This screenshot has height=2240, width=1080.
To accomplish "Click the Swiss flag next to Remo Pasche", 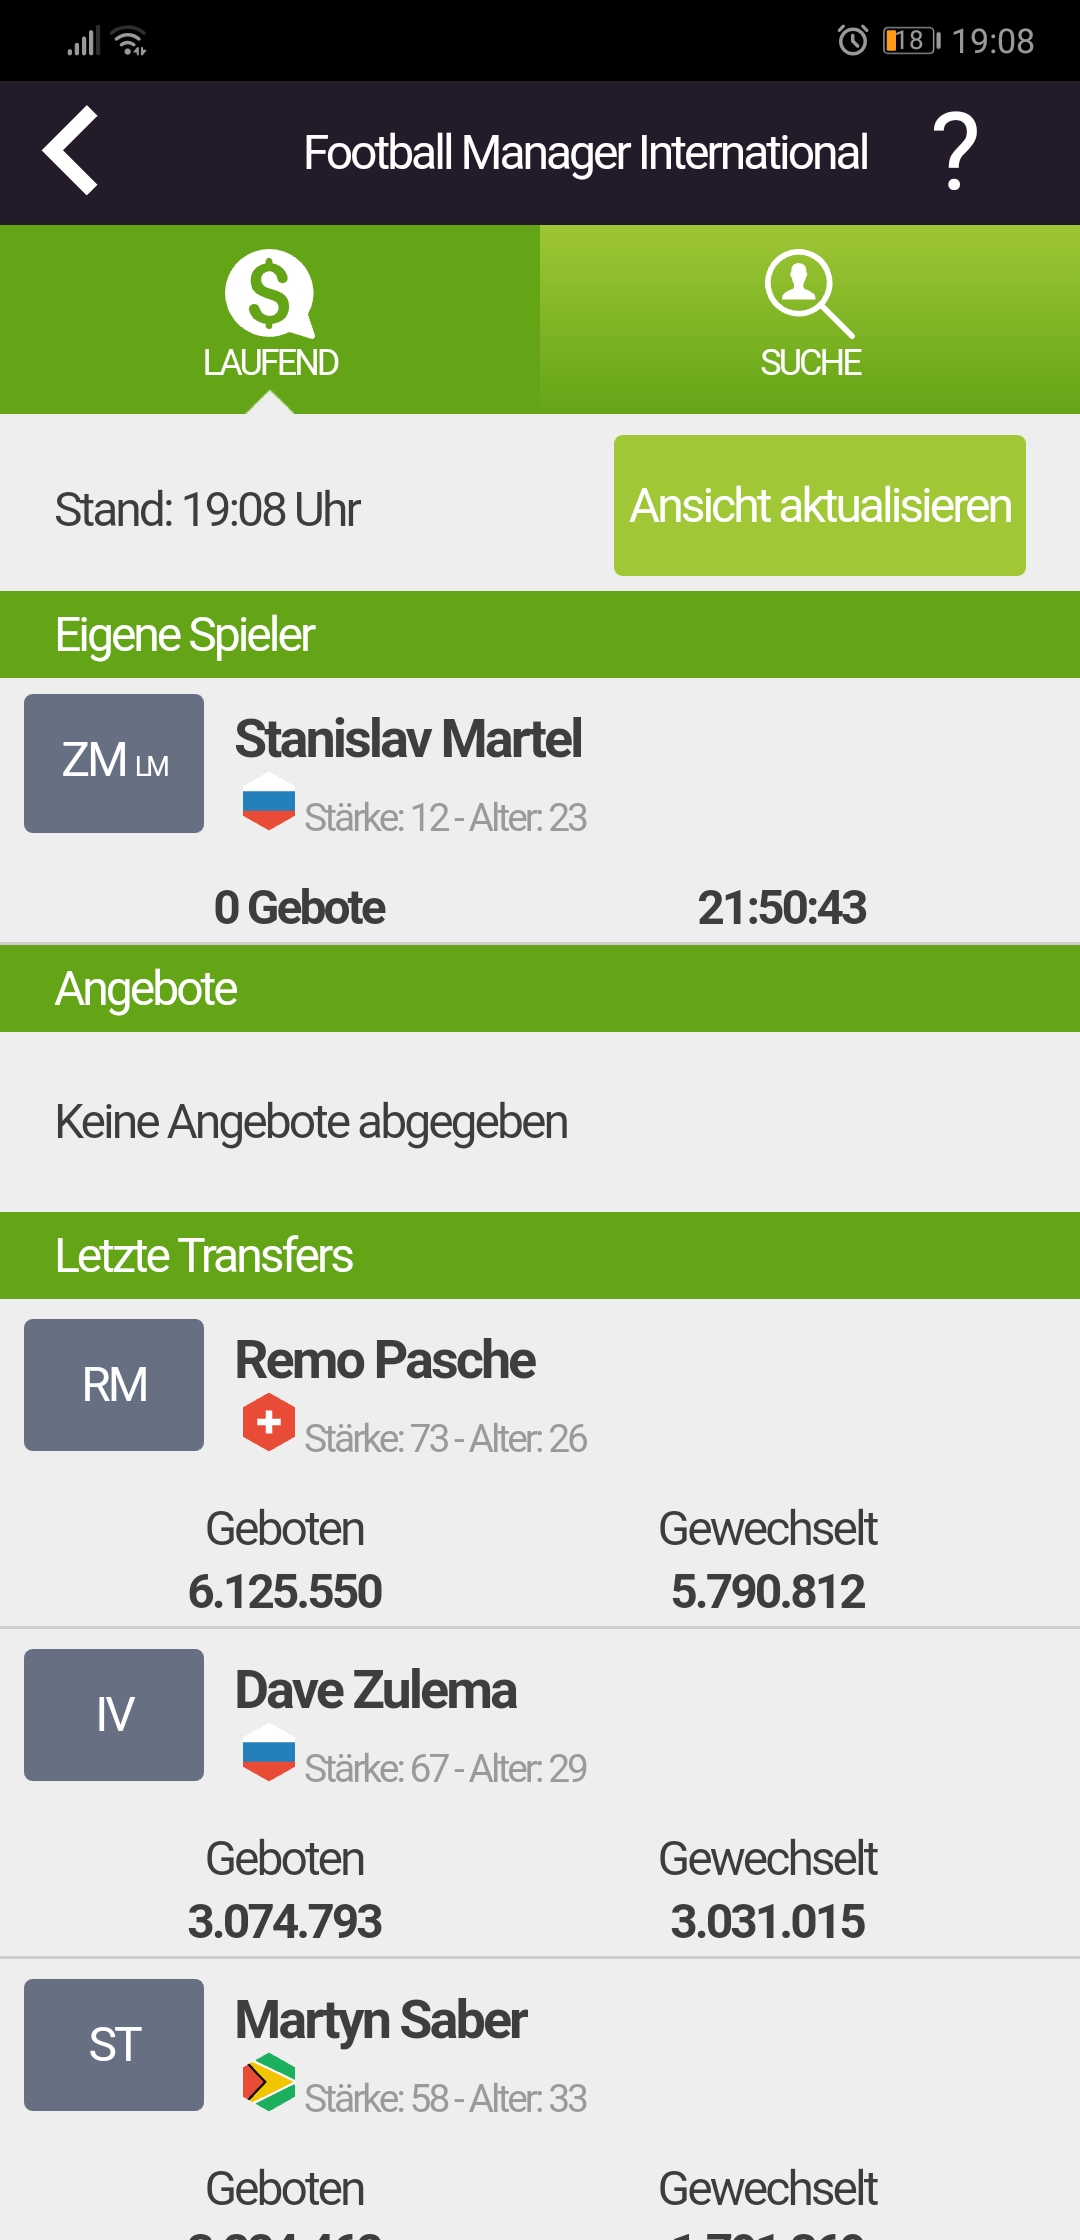I will click(x=269, y=1422).
